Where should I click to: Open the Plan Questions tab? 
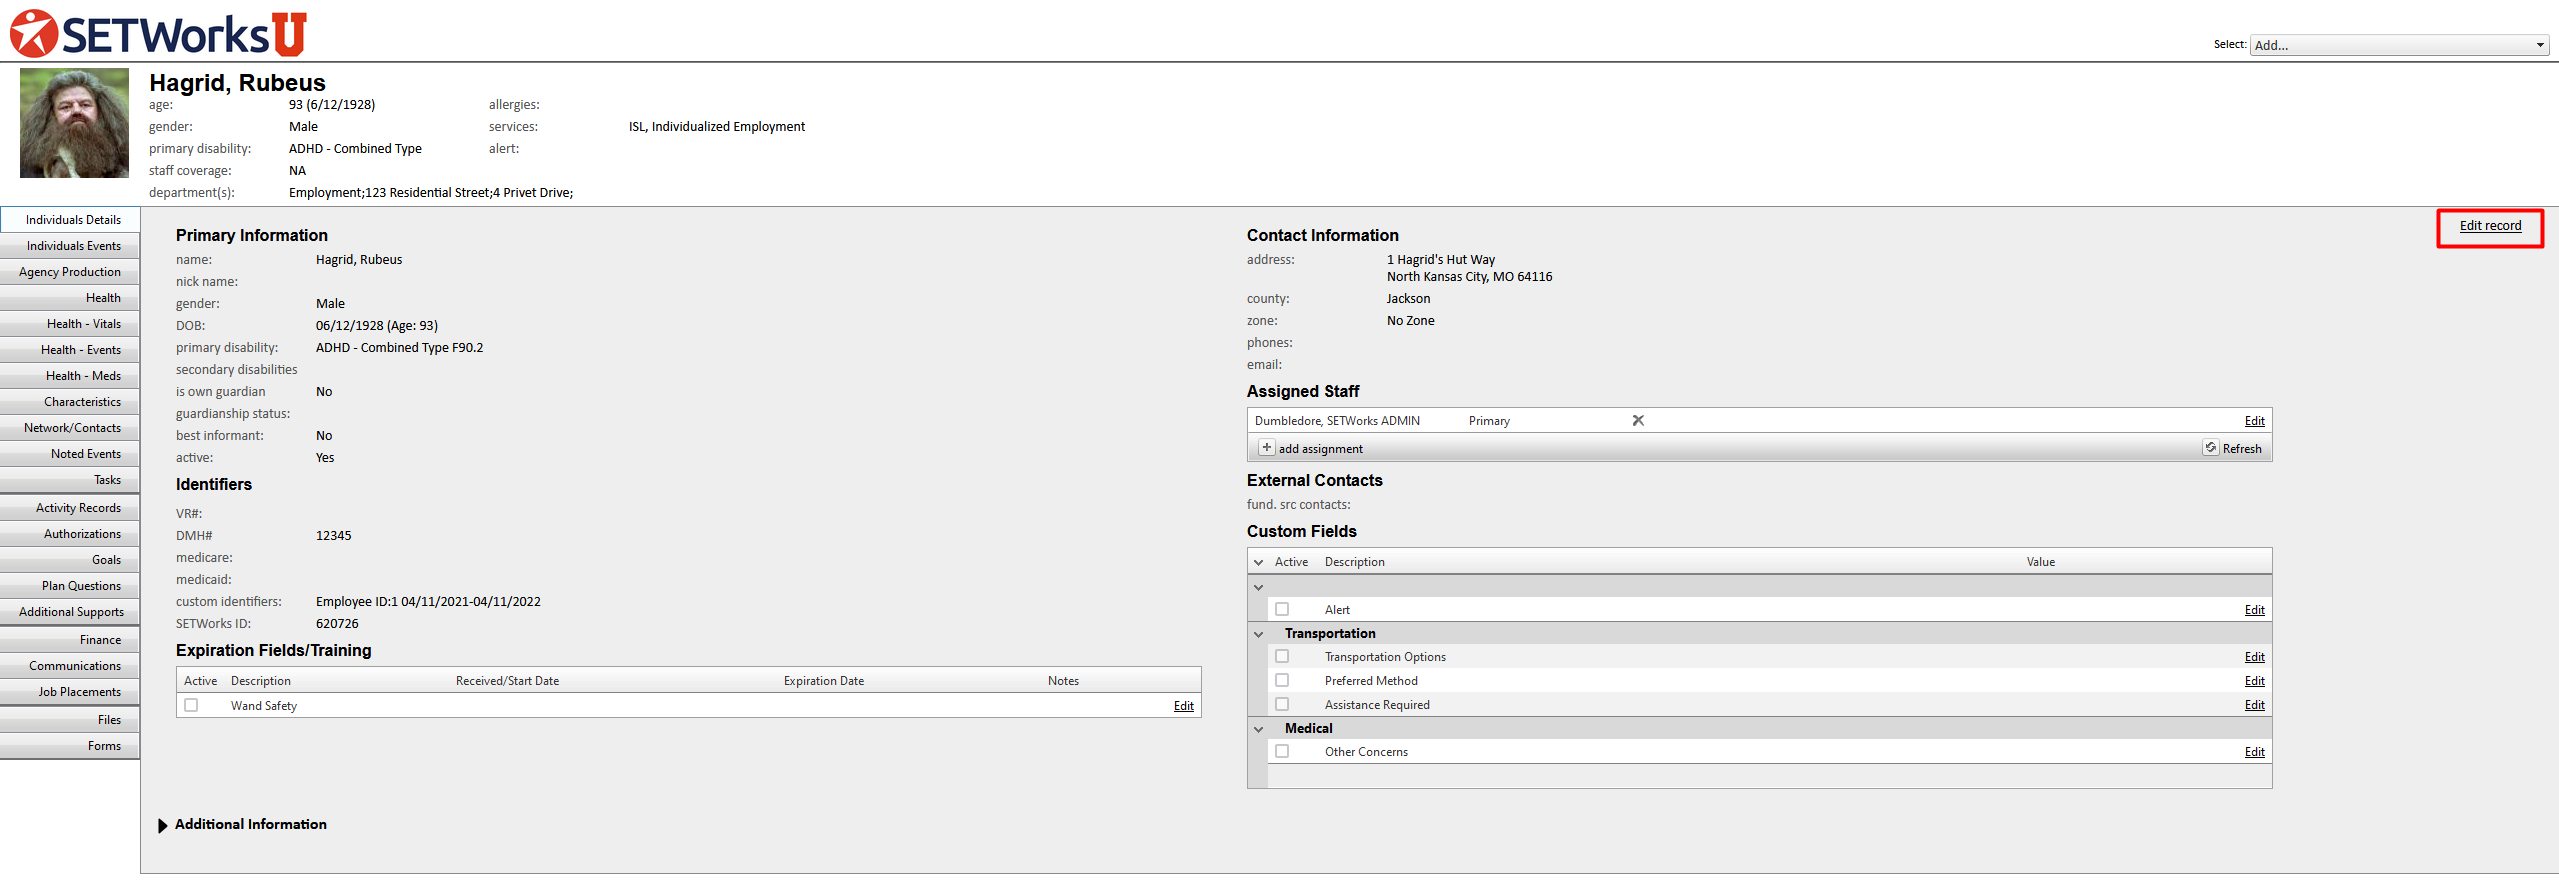pyautogui.click(x=70, y=586)
